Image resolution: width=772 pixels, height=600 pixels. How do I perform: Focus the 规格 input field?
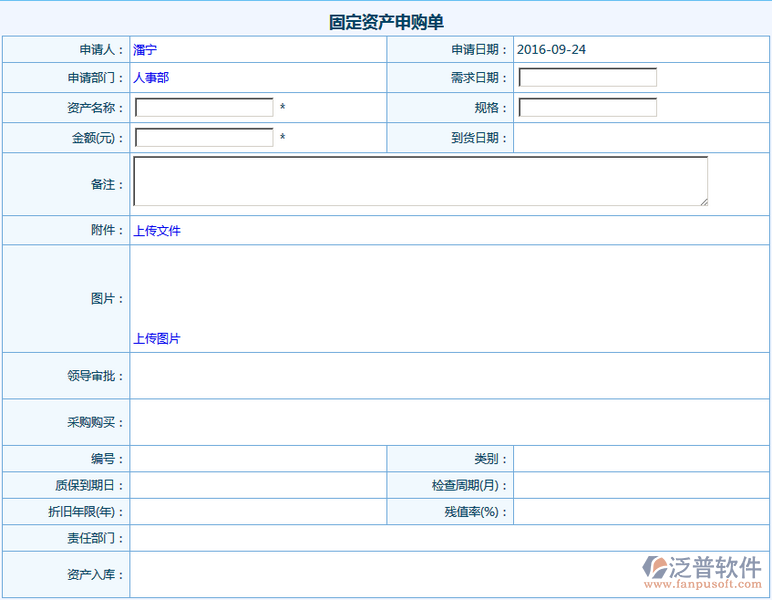pyautogui.click(x=587, y=108)
